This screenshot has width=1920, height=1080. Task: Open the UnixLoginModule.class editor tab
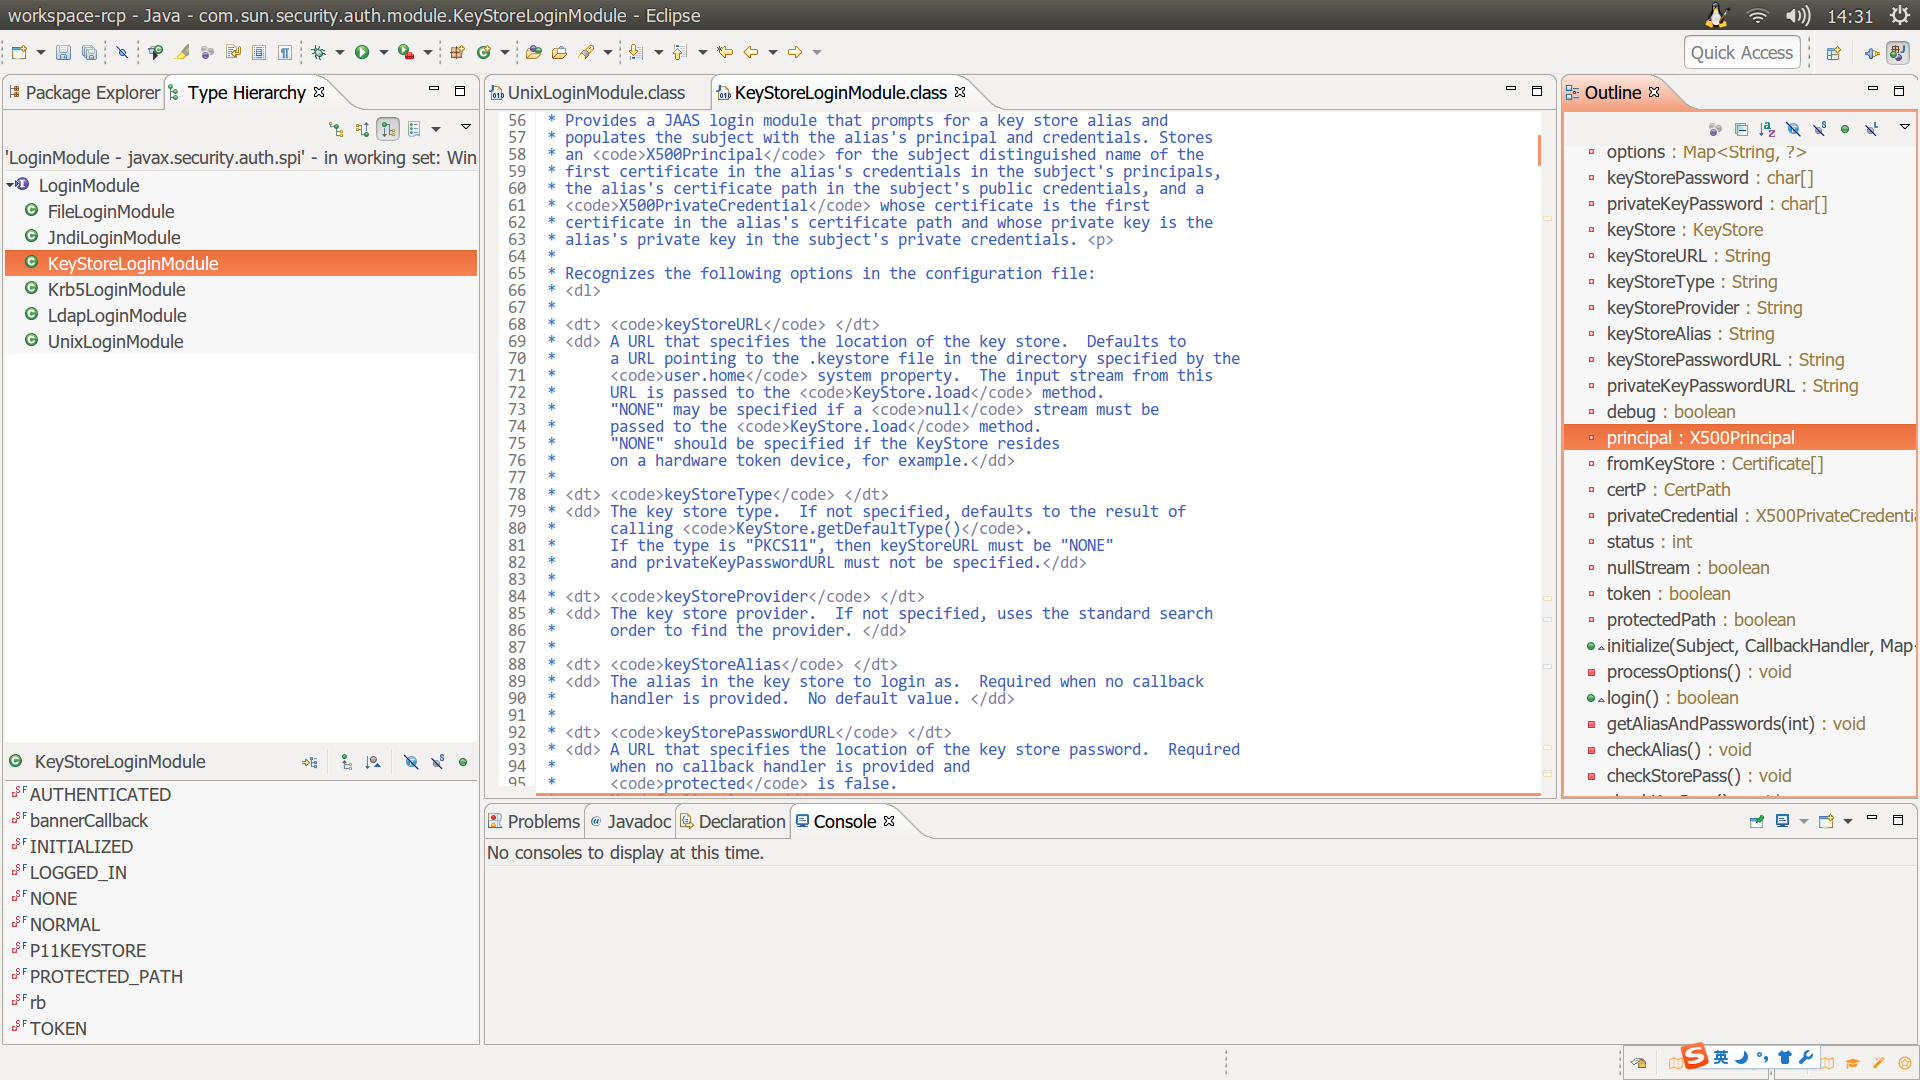coord(595,92)
